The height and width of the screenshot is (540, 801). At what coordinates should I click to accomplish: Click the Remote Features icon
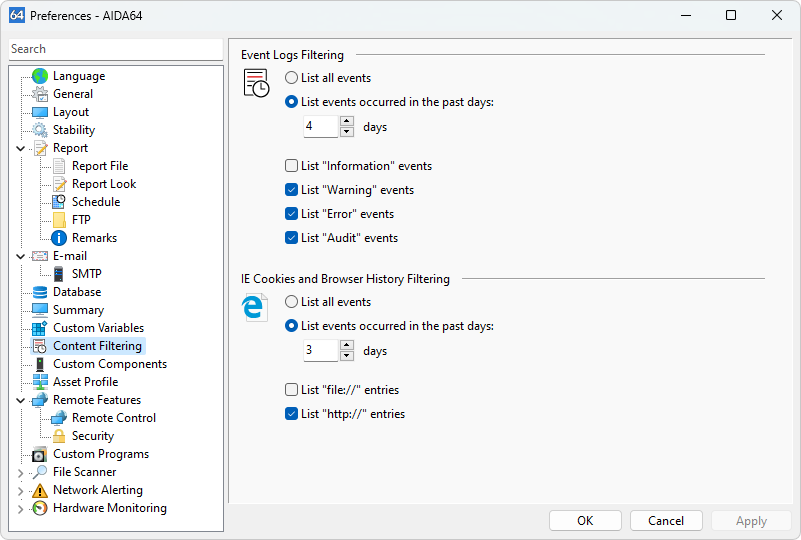tap(40, 400)
